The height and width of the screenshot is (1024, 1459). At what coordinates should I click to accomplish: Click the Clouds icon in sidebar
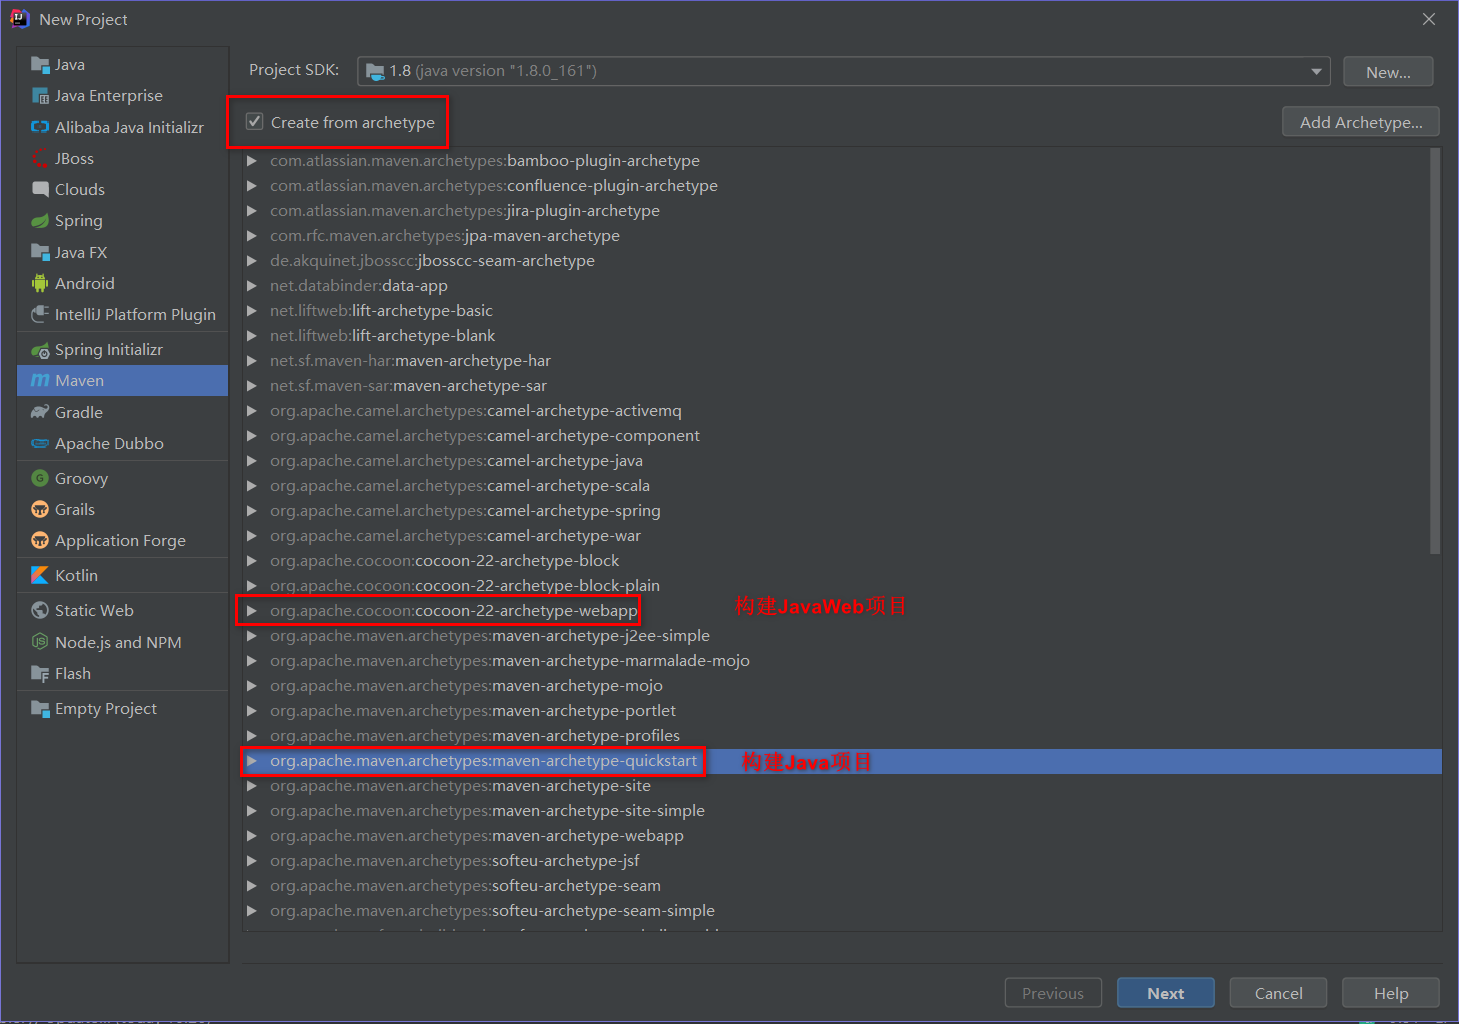[x=40, y=189]
